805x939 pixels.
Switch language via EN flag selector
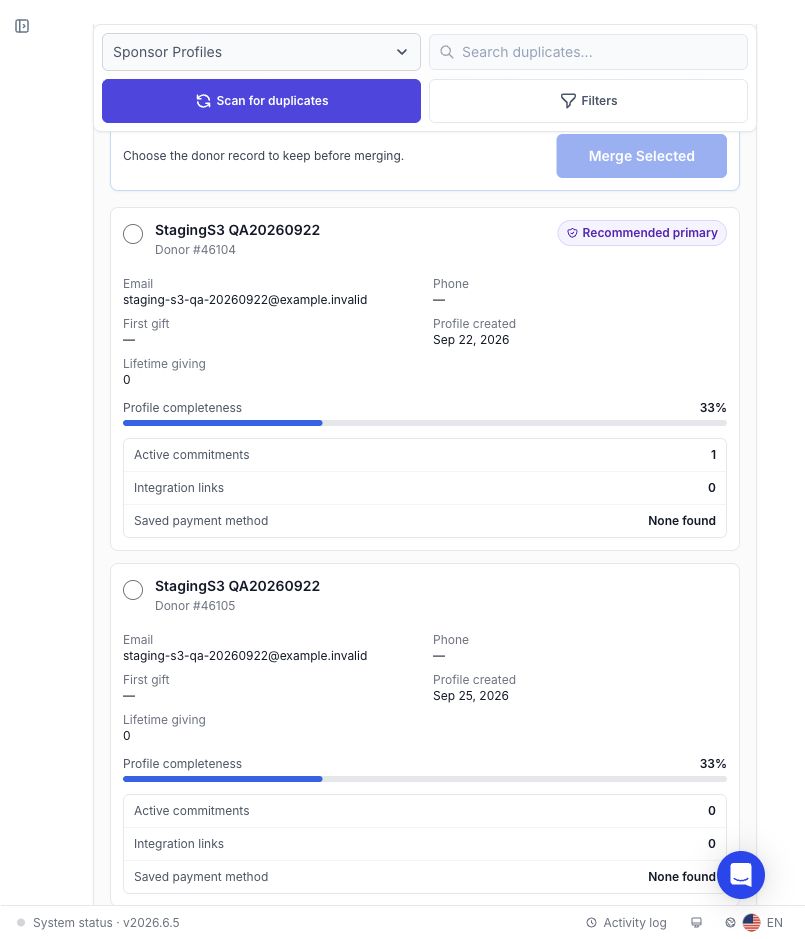[x=762, y=923]
